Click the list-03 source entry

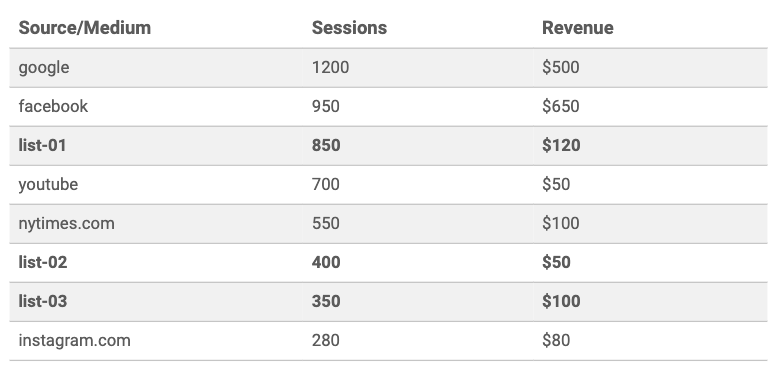43,301
